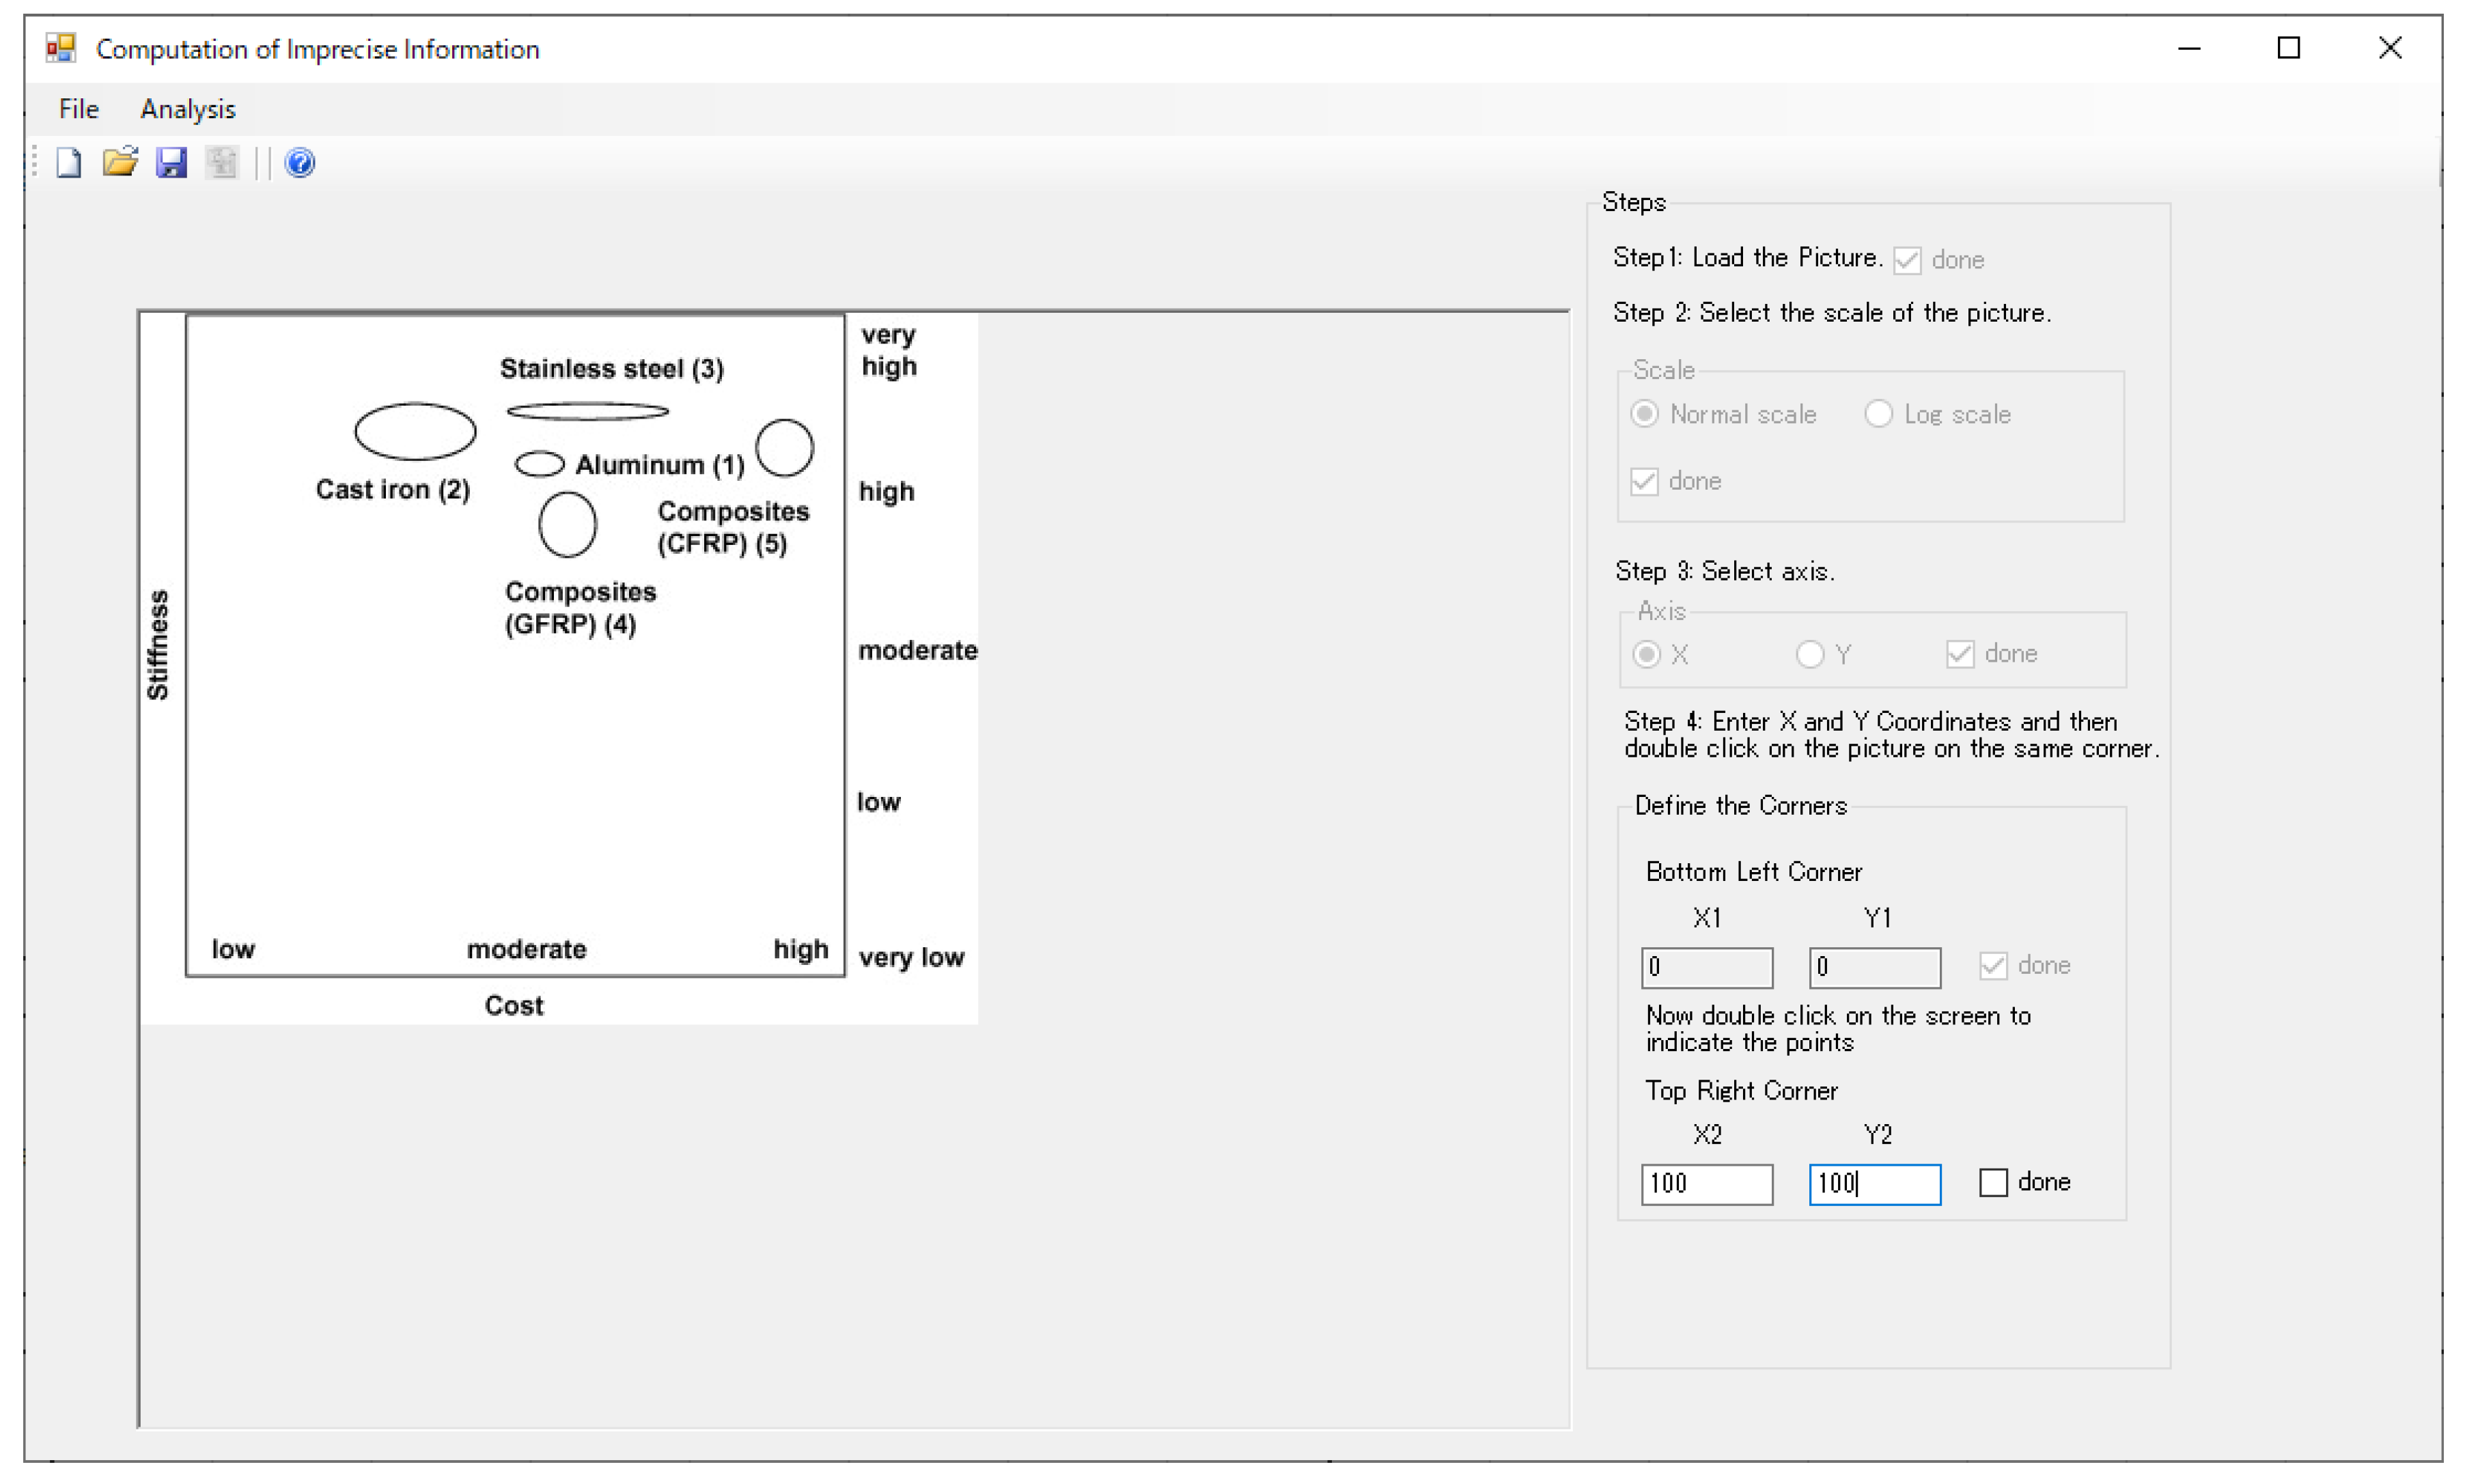Click the Cast iron ellipse in chart

coord(415,432)
